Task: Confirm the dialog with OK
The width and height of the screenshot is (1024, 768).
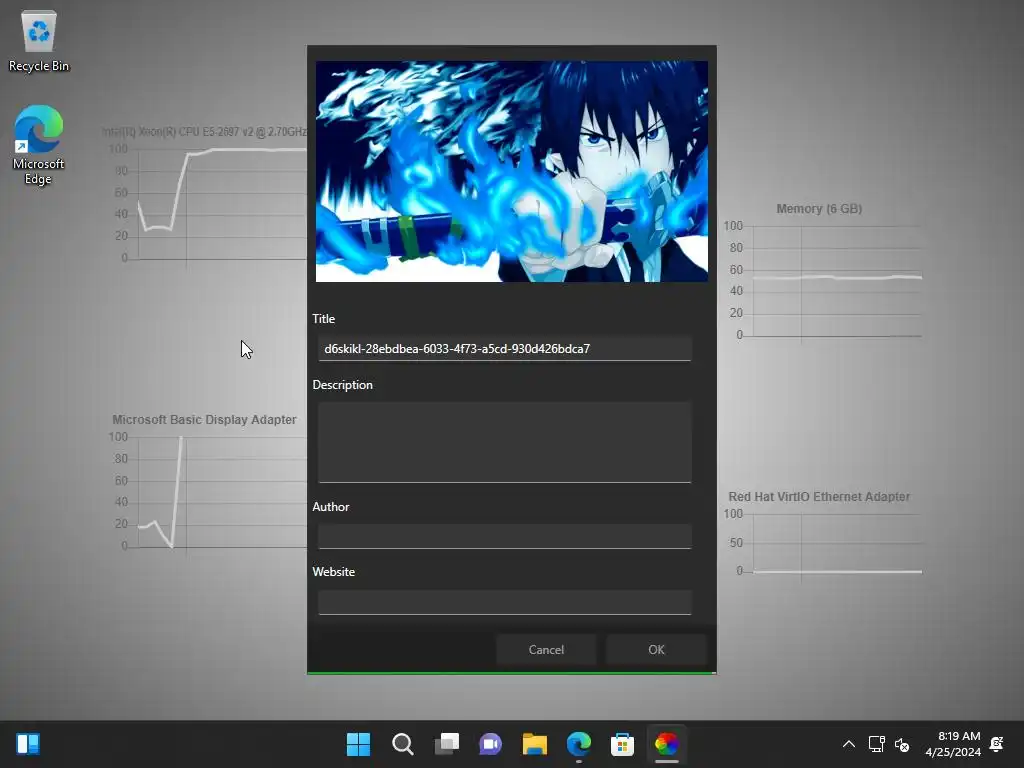Action: (x=656, y=650)
